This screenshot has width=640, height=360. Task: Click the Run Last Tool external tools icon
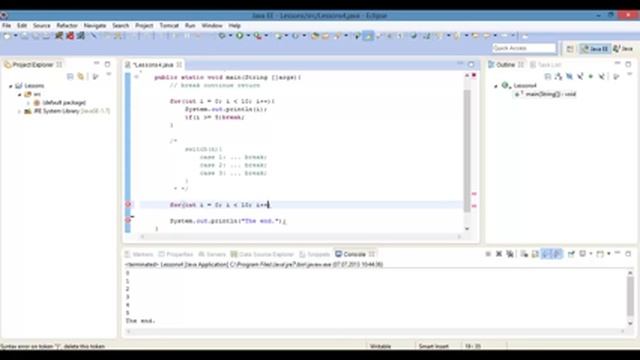click(258, 36)
